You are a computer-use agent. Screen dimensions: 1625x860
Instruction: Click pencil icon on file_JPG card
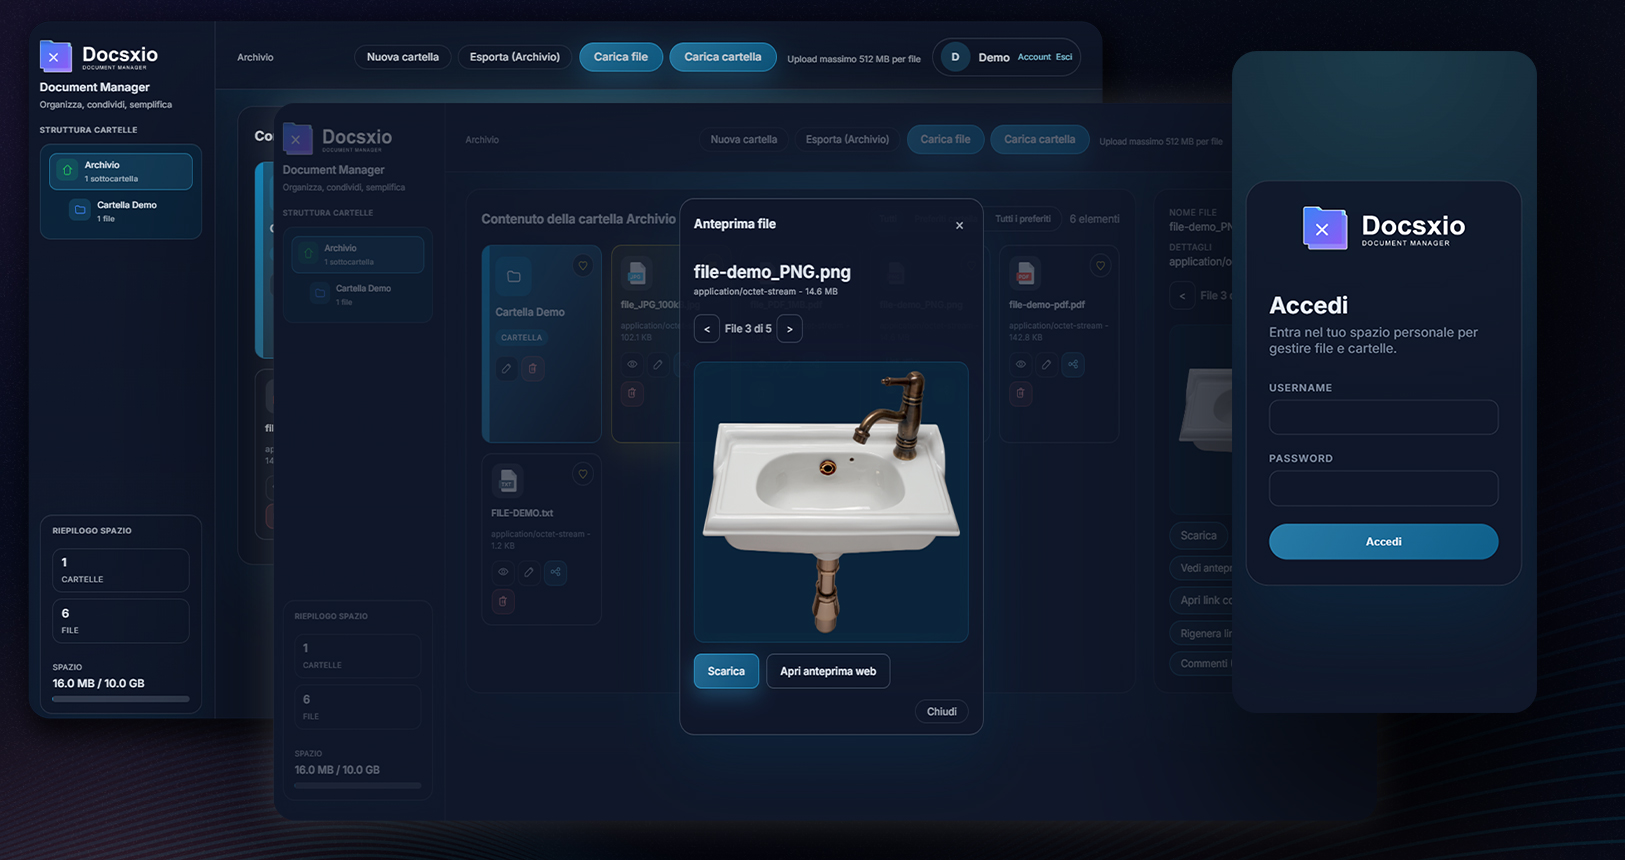click(658, 365)
